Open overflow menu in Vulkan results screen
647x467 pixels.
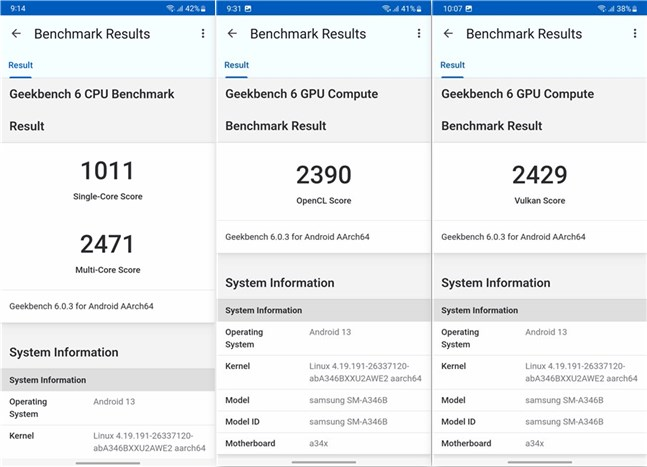pyautogui.click(x=635, y=33)
